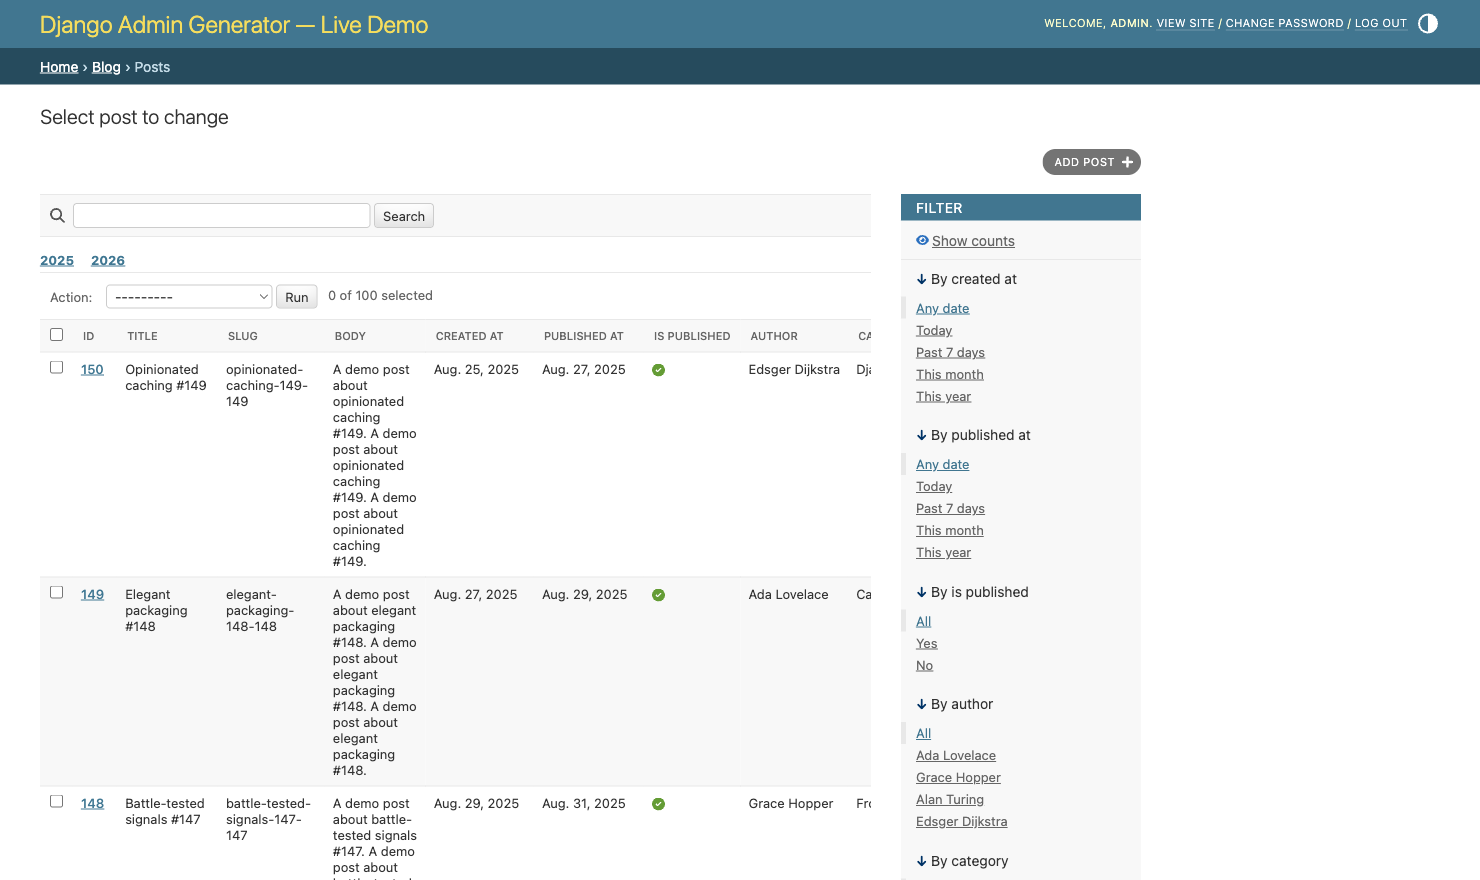Tick the select-all posts checkbox
This screenshot has height=880, width=1480.
click(57, 335)
